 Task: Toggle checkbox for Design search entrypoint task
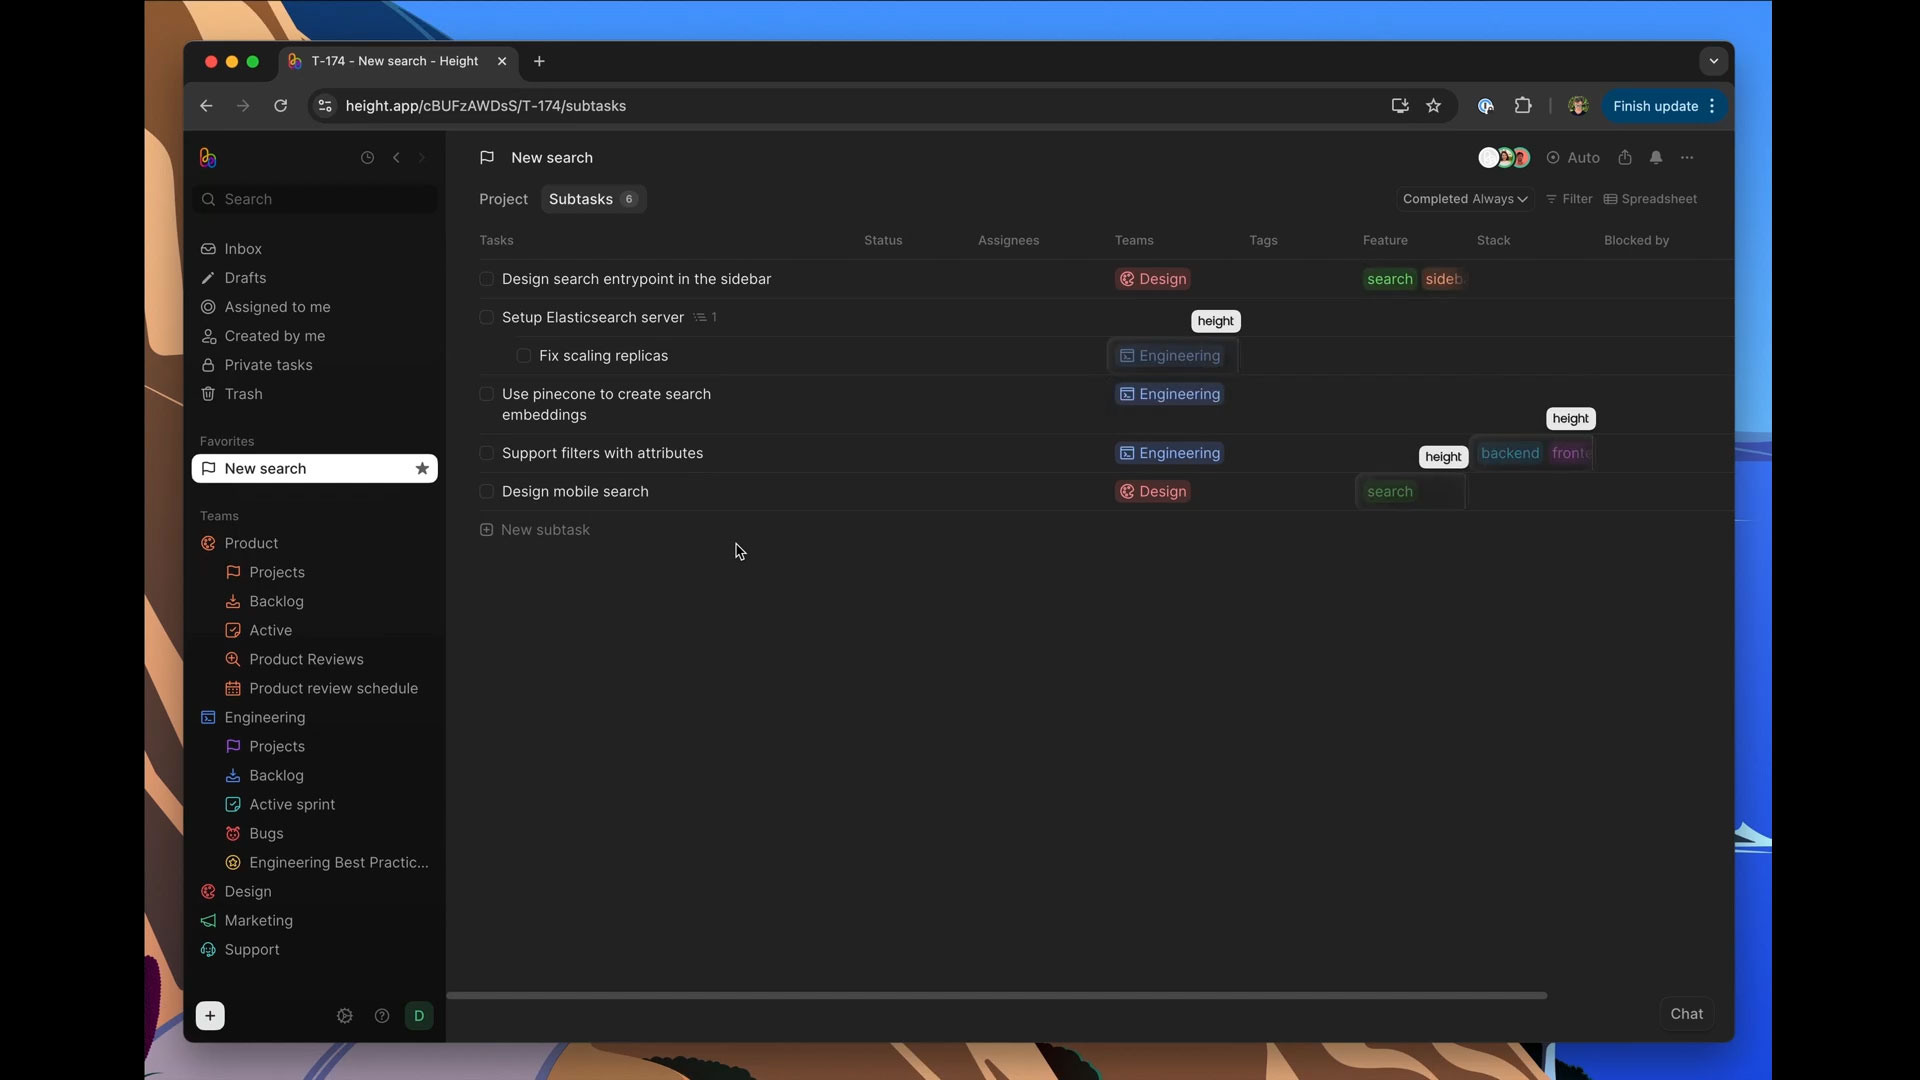[487, 278]
